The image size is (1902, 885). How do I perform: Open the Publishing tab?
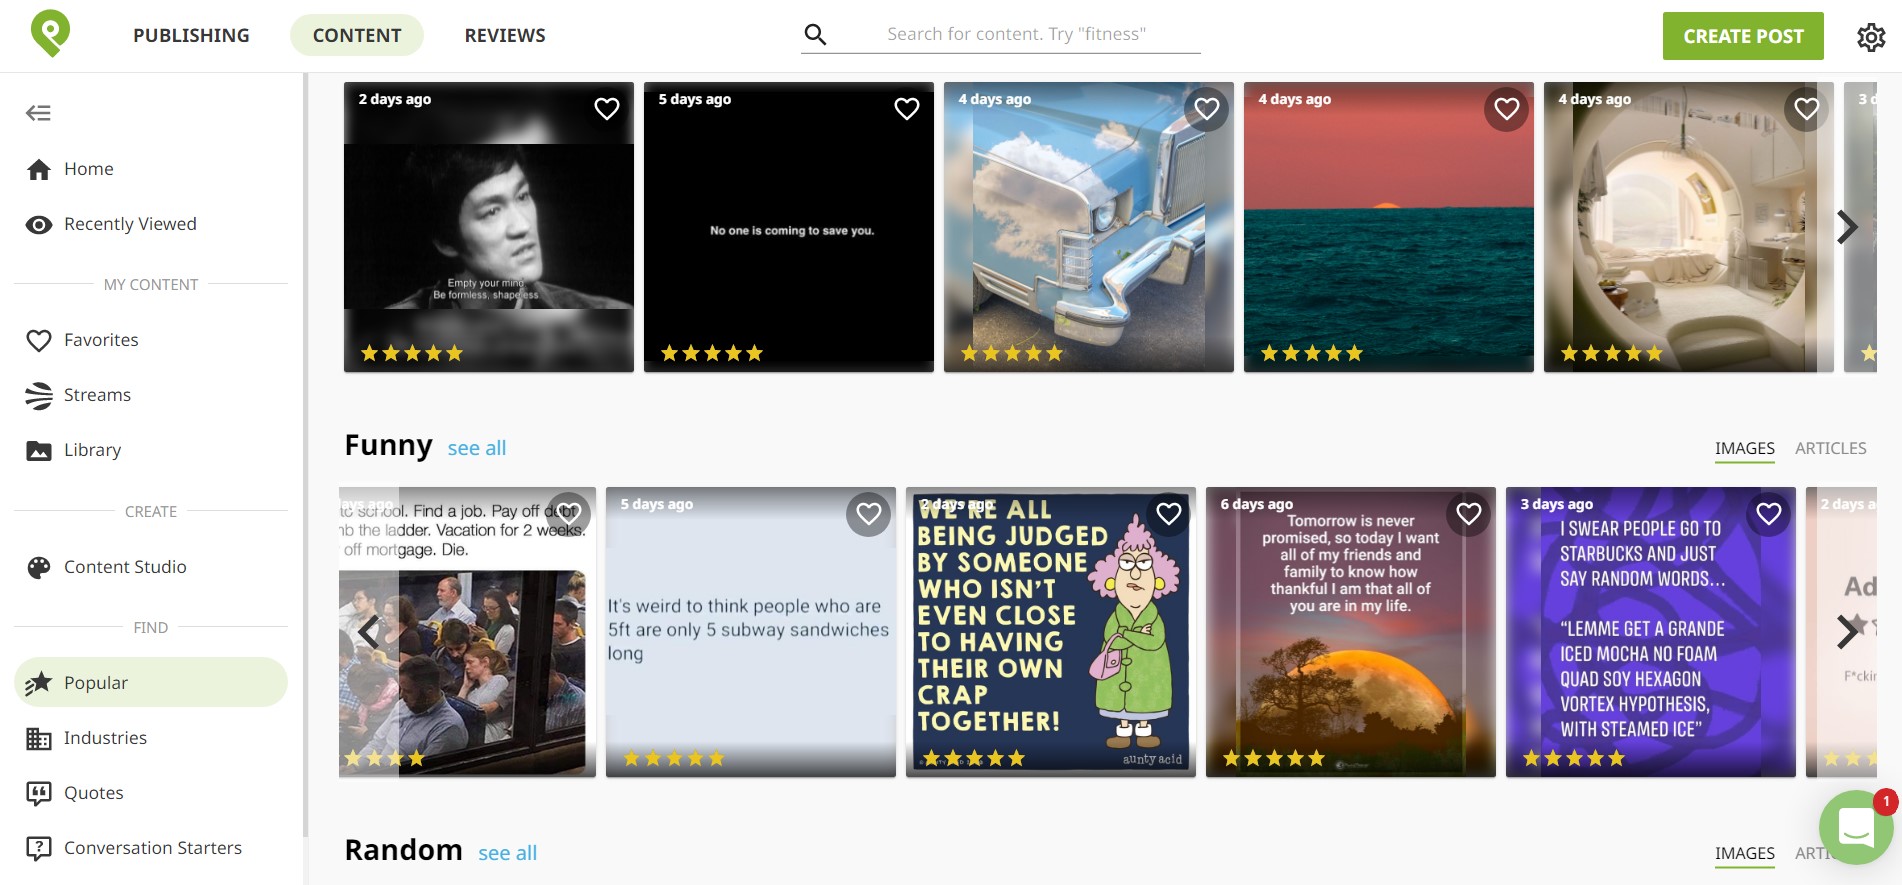[191, 35]
